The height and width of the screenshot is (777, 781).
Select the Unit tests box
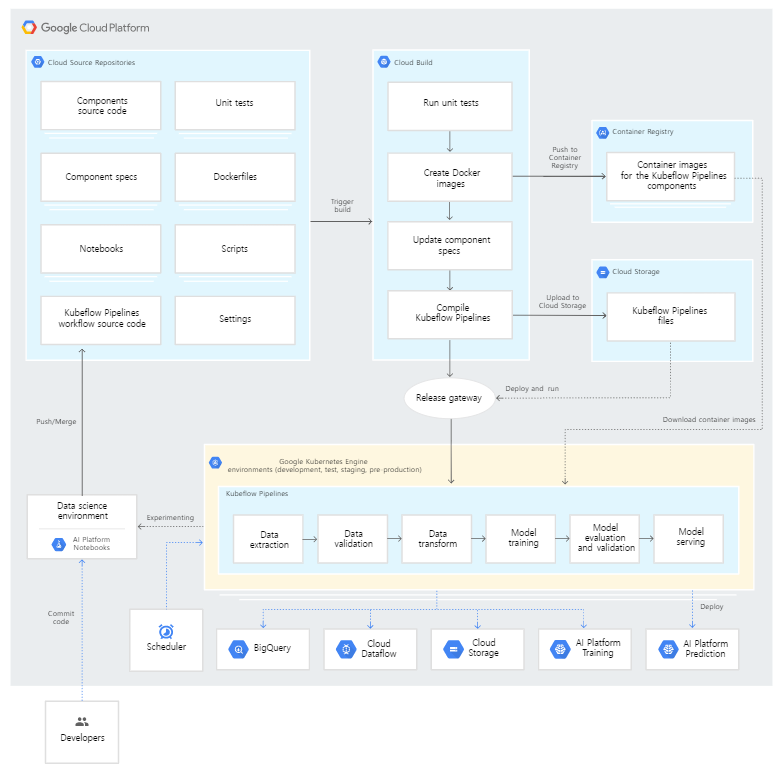[235, 106]
